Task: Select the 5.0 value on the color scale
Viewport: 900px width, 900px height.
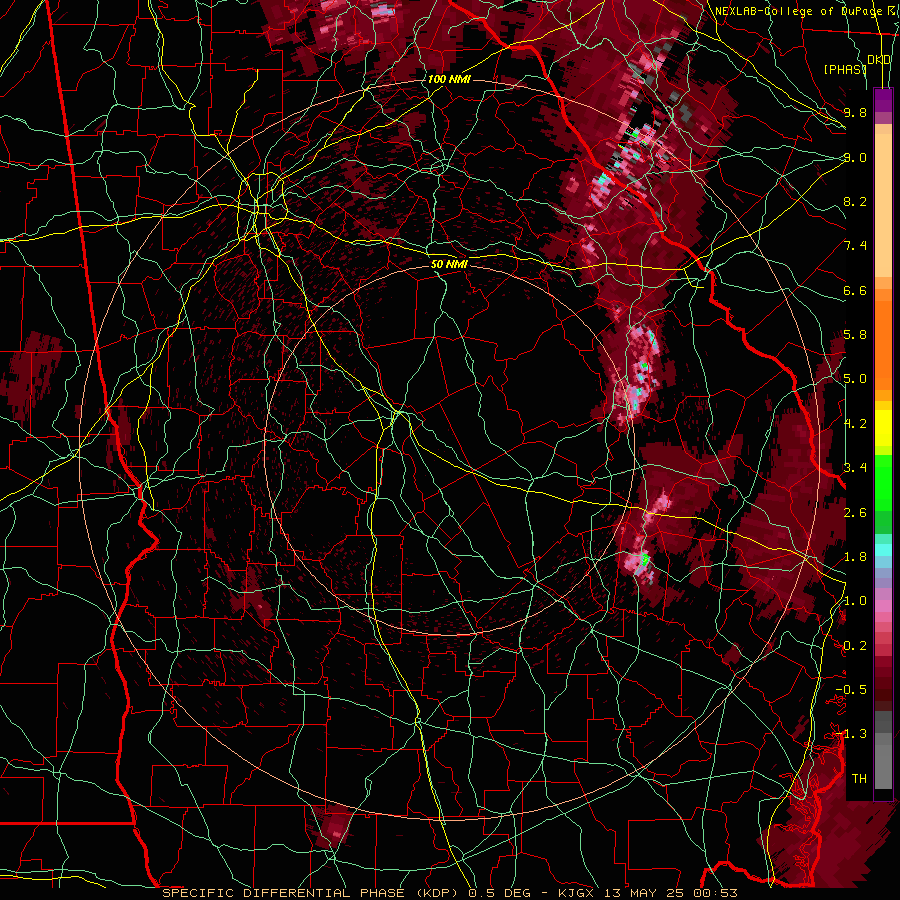Action: coord(855,379)
